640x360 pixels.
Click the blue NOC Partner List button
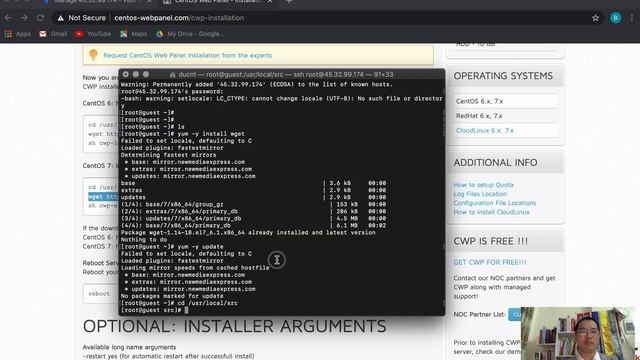tap(515, 314)
